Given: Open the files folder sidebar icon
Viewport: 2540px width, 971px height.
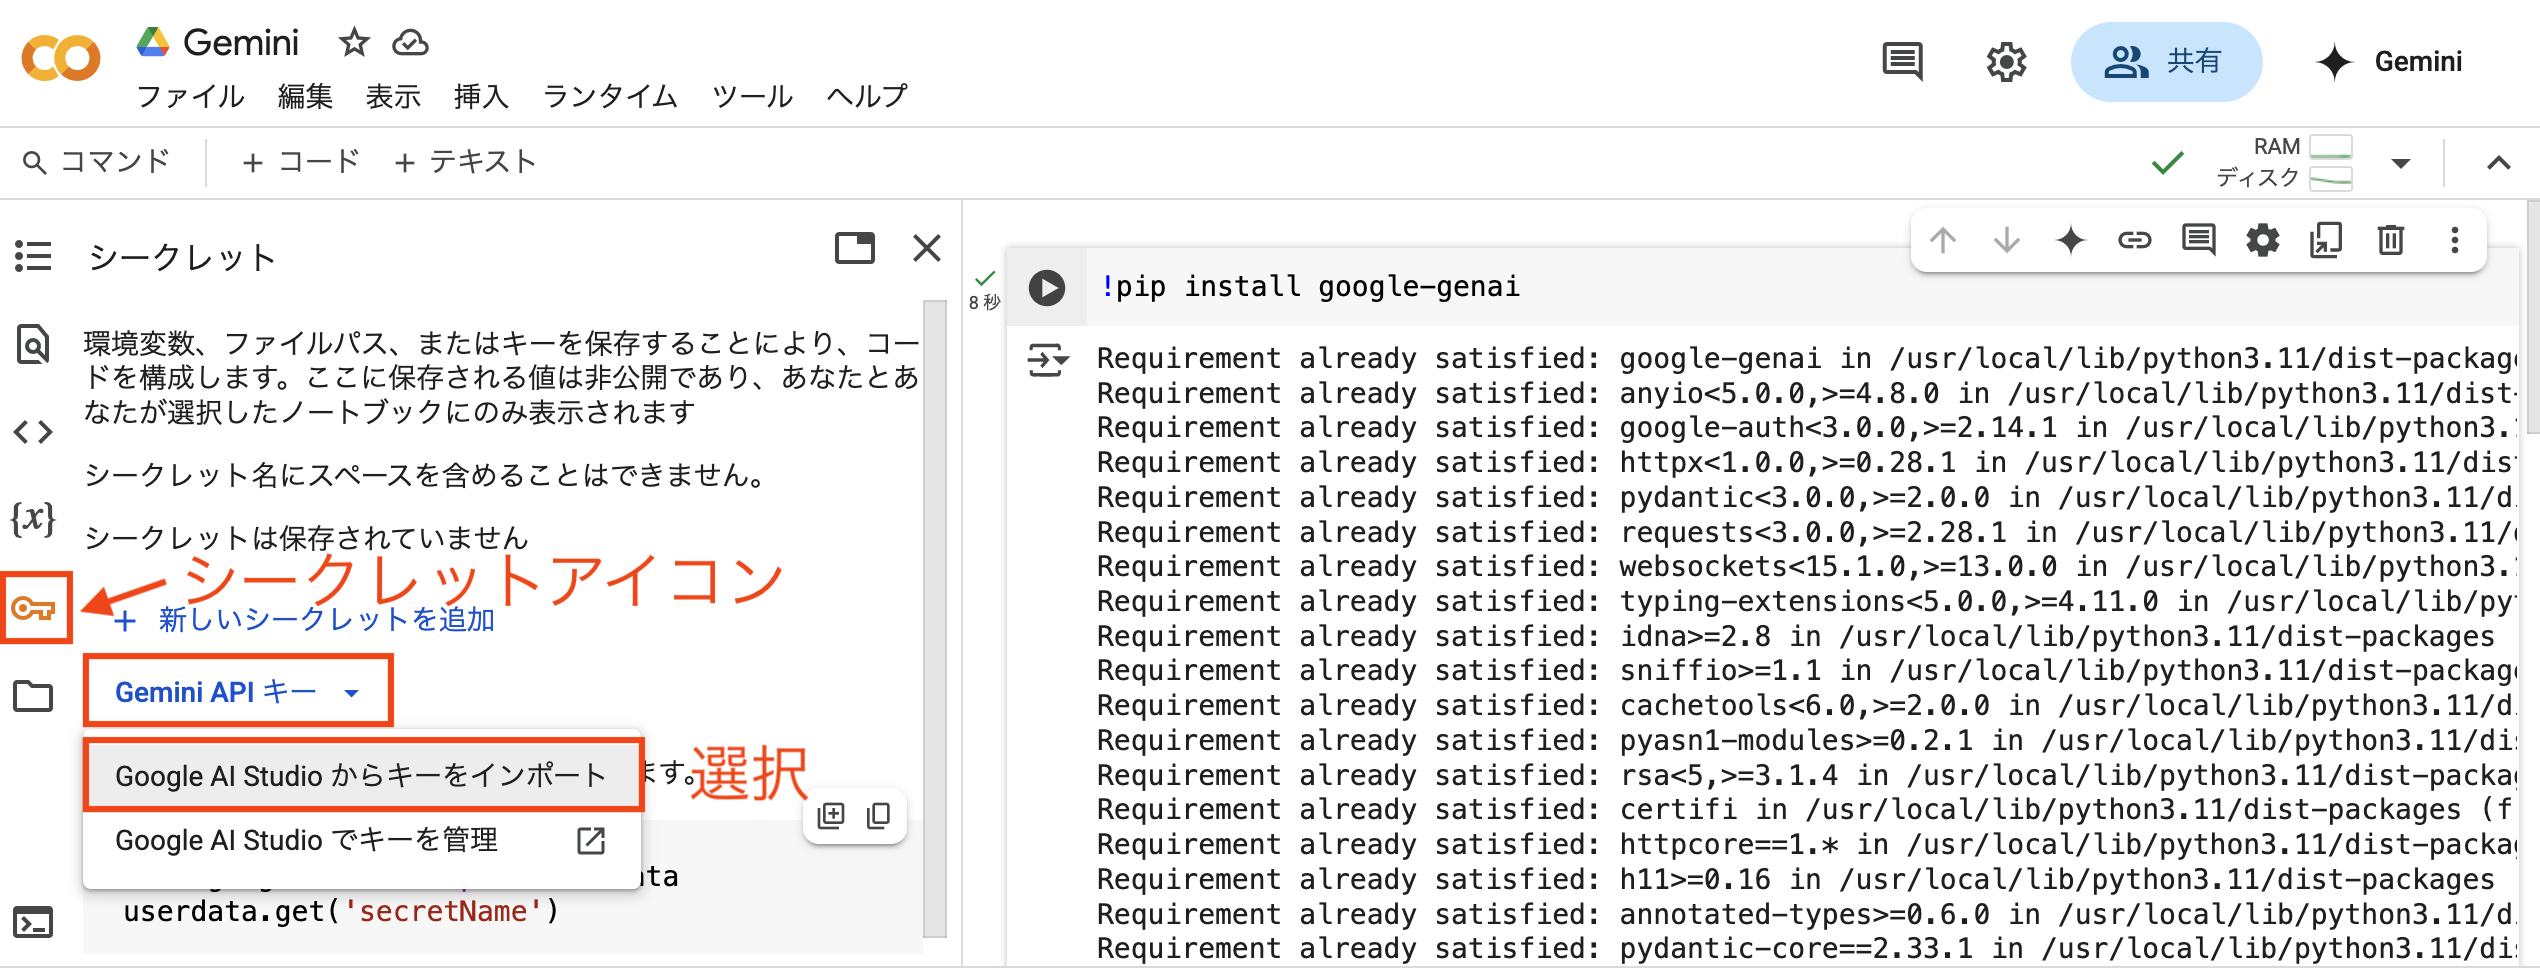Looking at the screenshot, I should pos(33,695).
